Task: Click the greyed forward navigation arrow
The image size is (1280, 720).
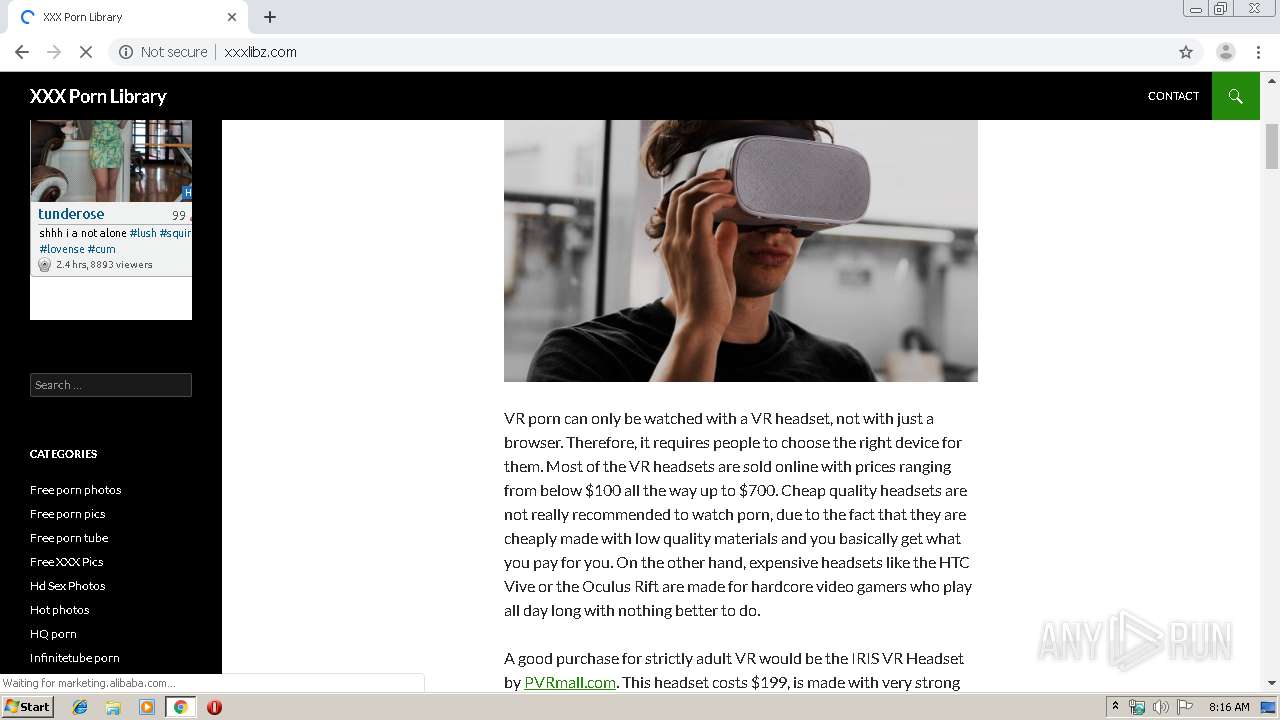Action: tap(54, 52)
